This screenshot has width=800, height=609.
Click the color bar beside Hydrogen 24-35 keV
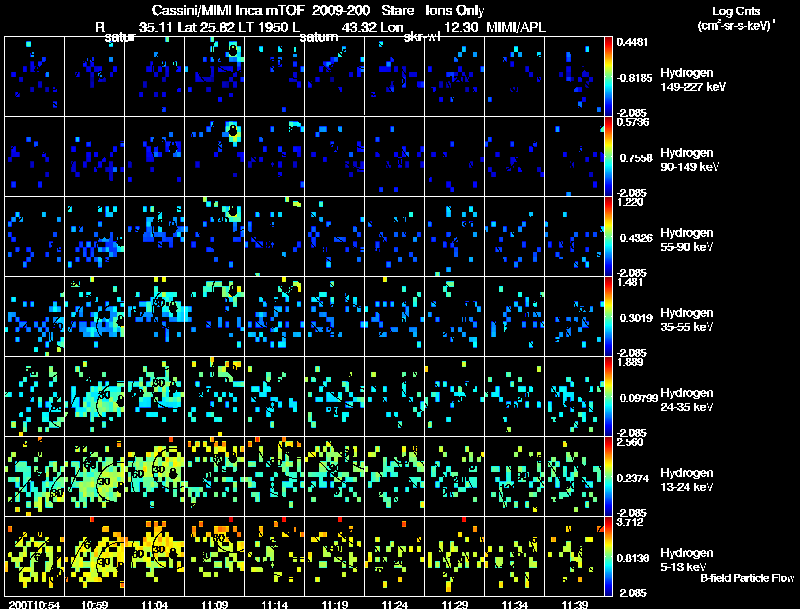point(608,397)
